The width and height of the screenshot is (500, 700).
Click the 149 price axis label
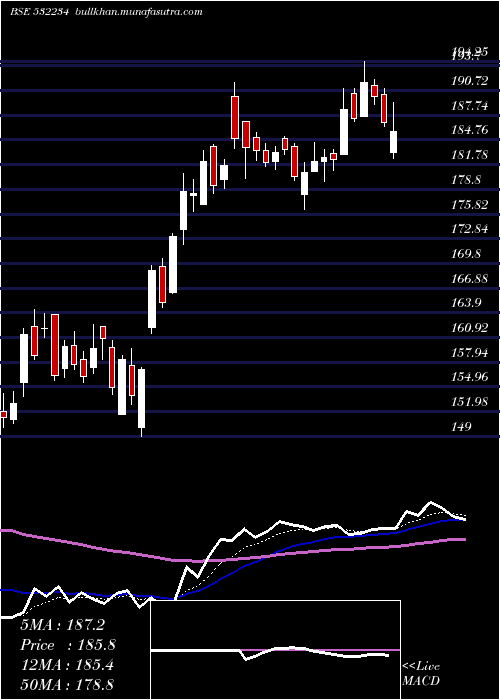pyautogui.click(x=461, y=427)
